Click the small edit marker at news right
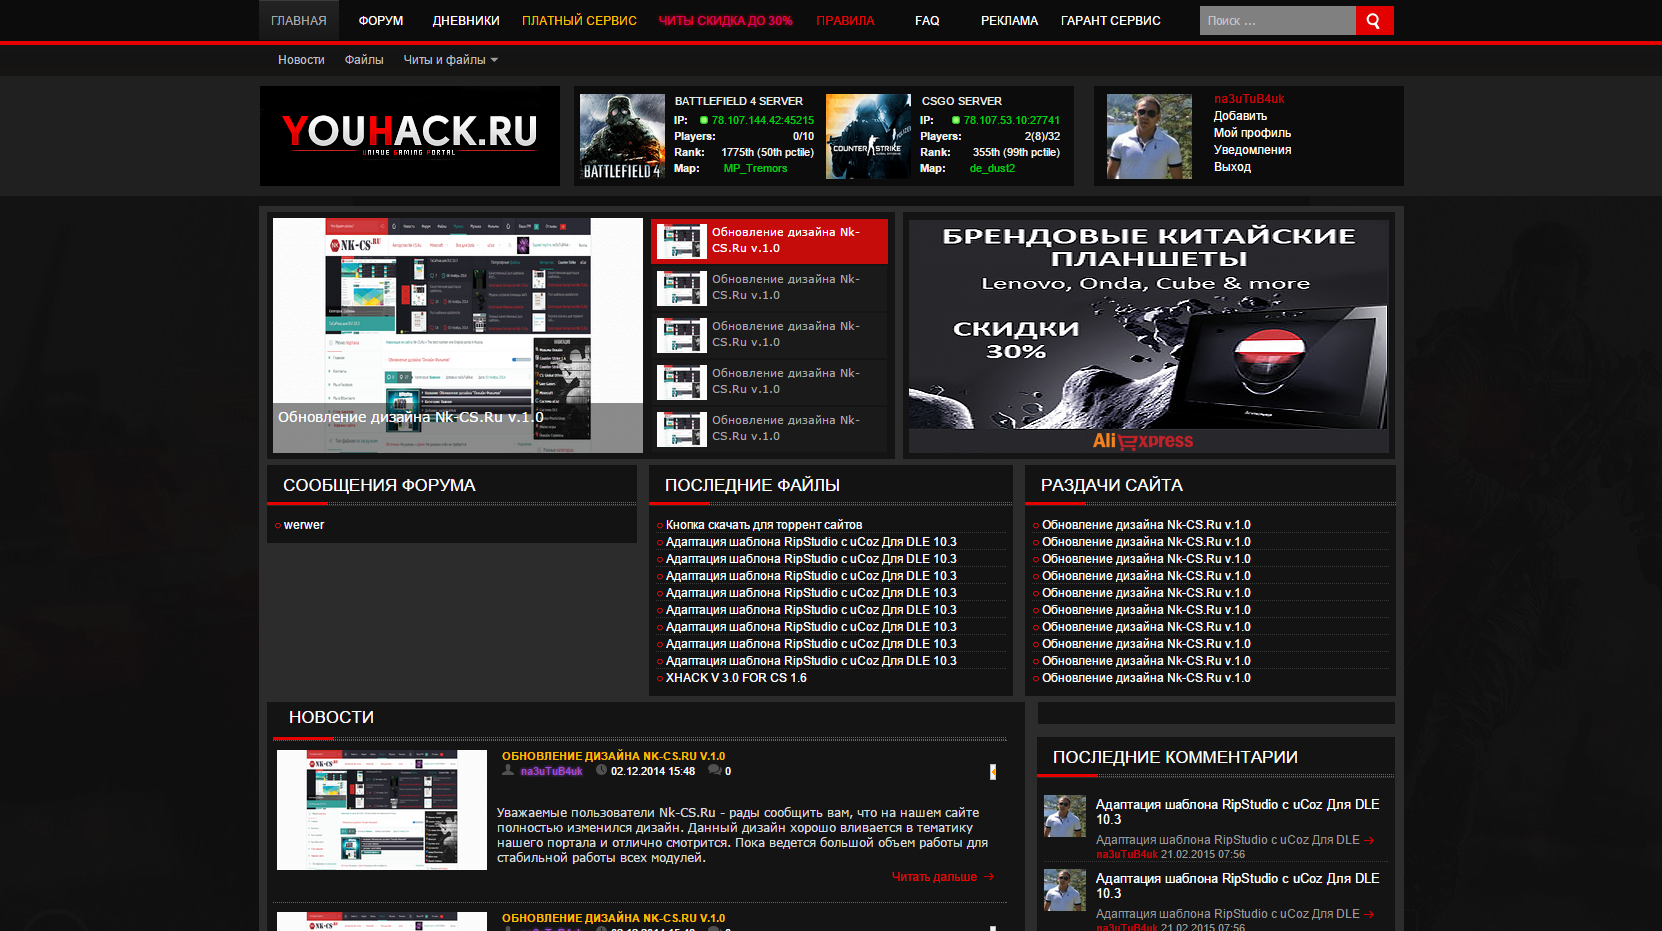Viewport: 1662px width, 931px height. 992,772
